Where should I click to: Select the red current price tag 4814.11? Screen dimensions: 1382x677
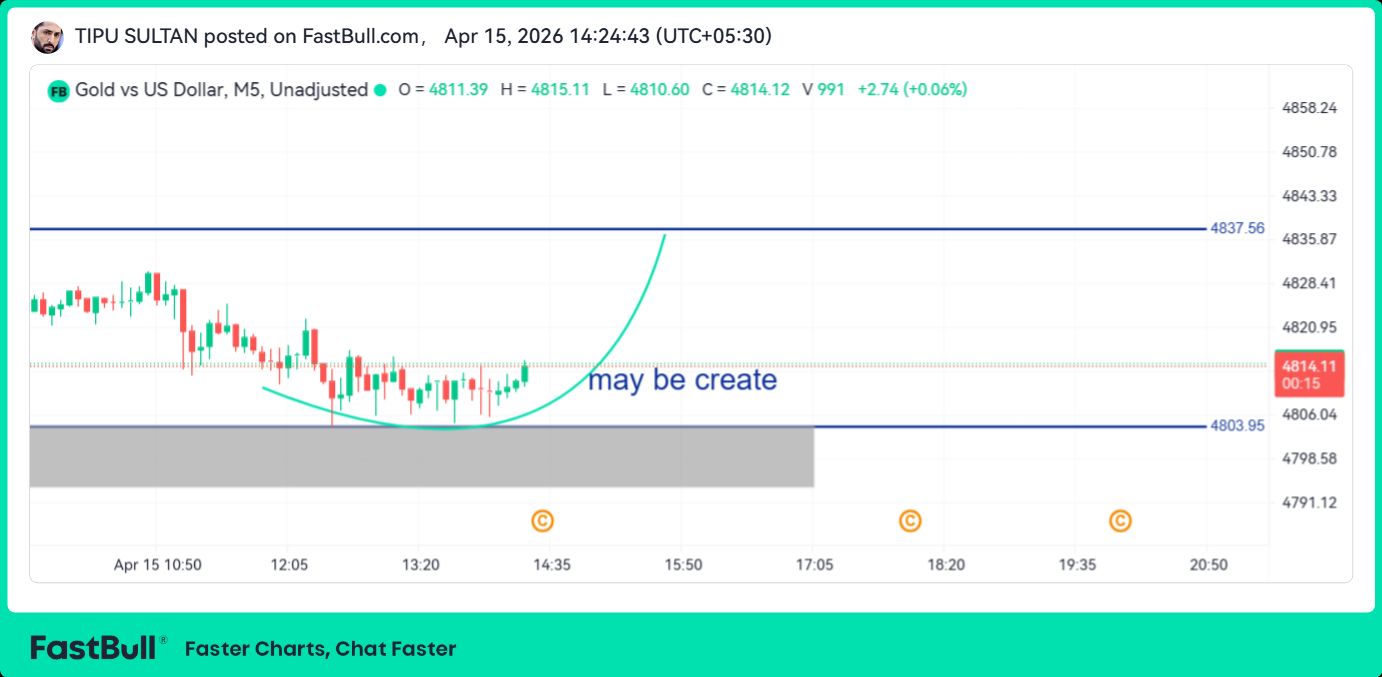pyautogui.click(x=1308, y=373)
